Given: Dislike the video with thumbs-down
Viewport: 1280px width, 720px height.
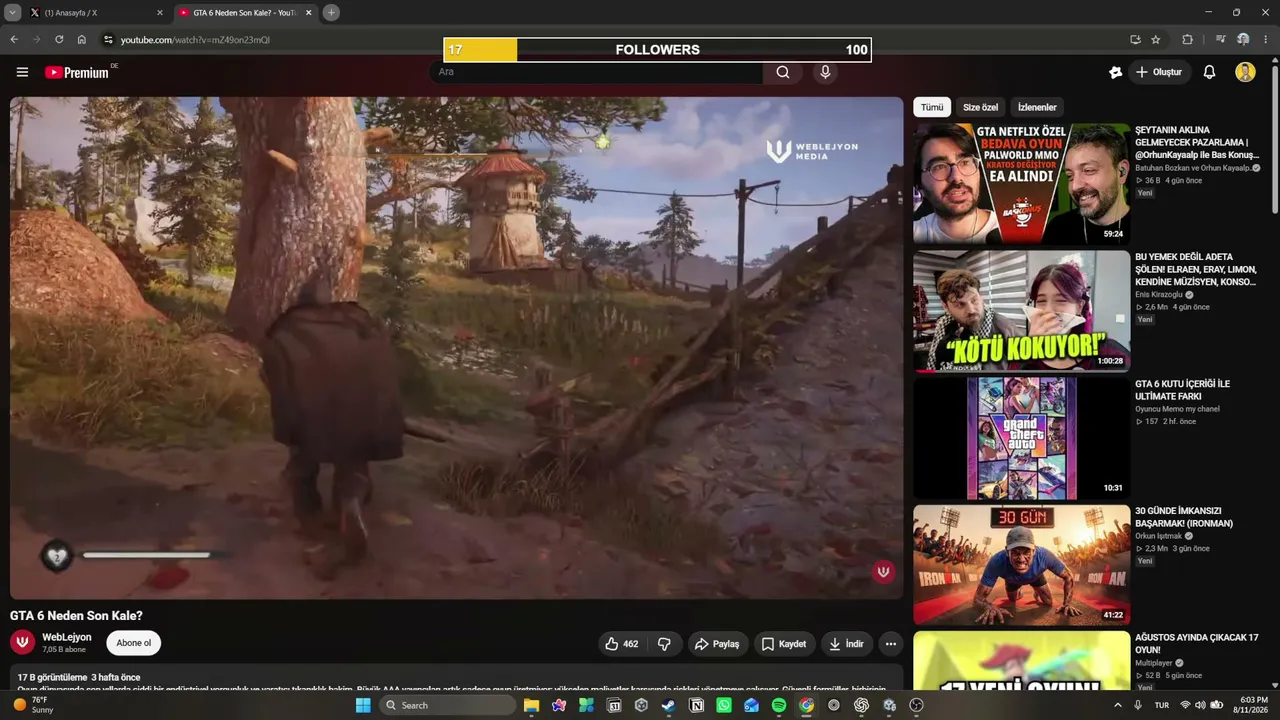Looking at the screenshot, I should point(664,644).
